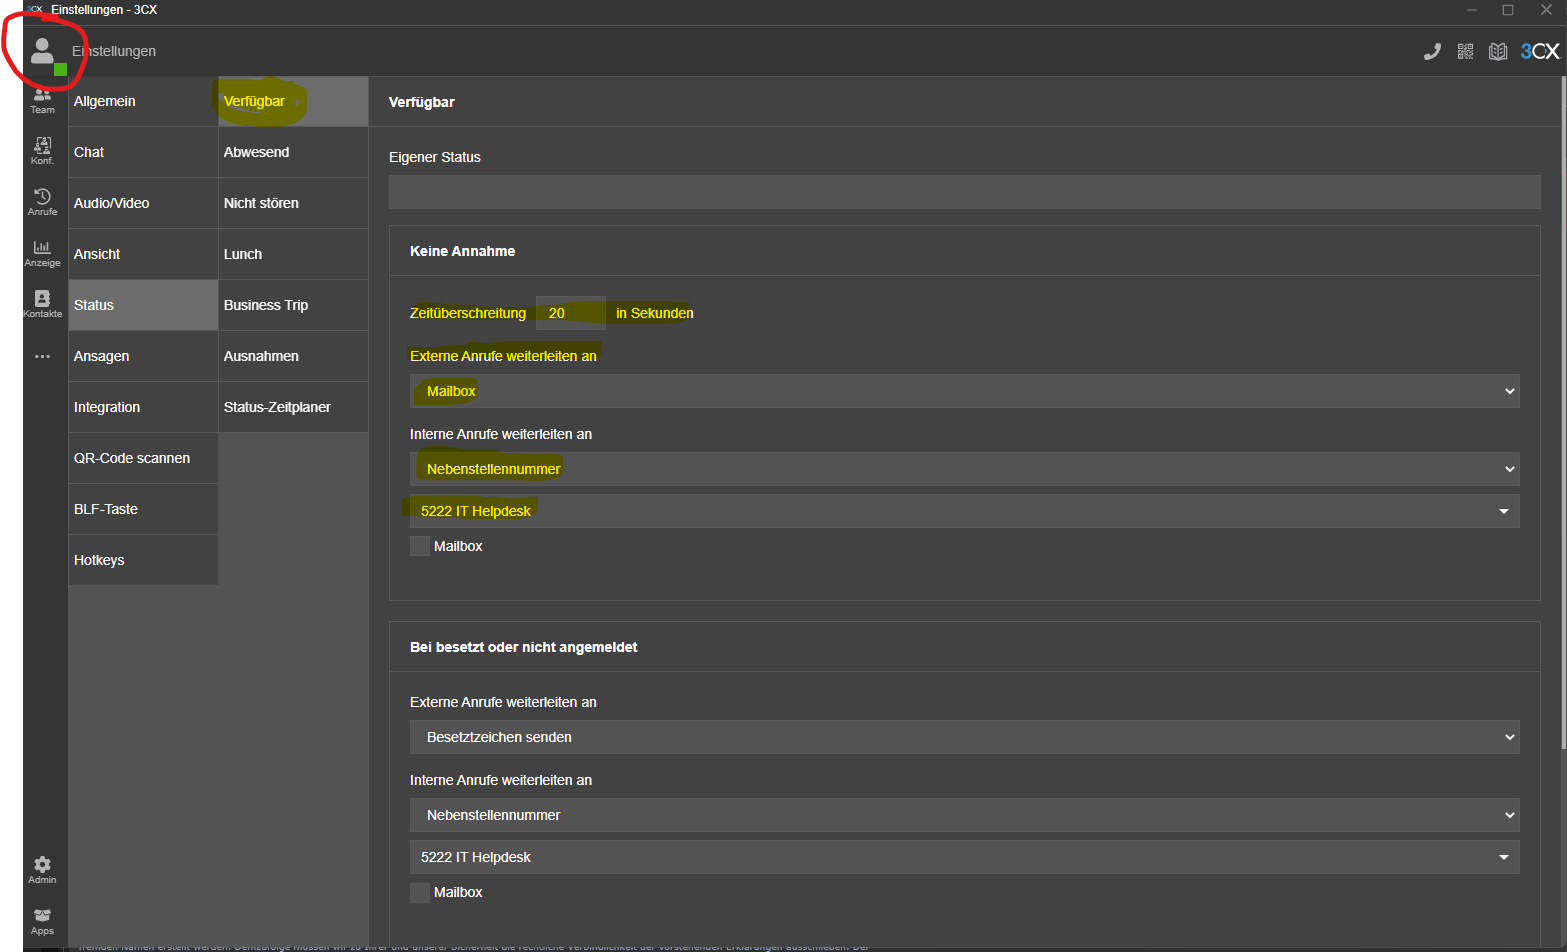This screenshot has height=952, width=1567.
Task: Click the phone handset icon top right
Action: [1432, 52]
